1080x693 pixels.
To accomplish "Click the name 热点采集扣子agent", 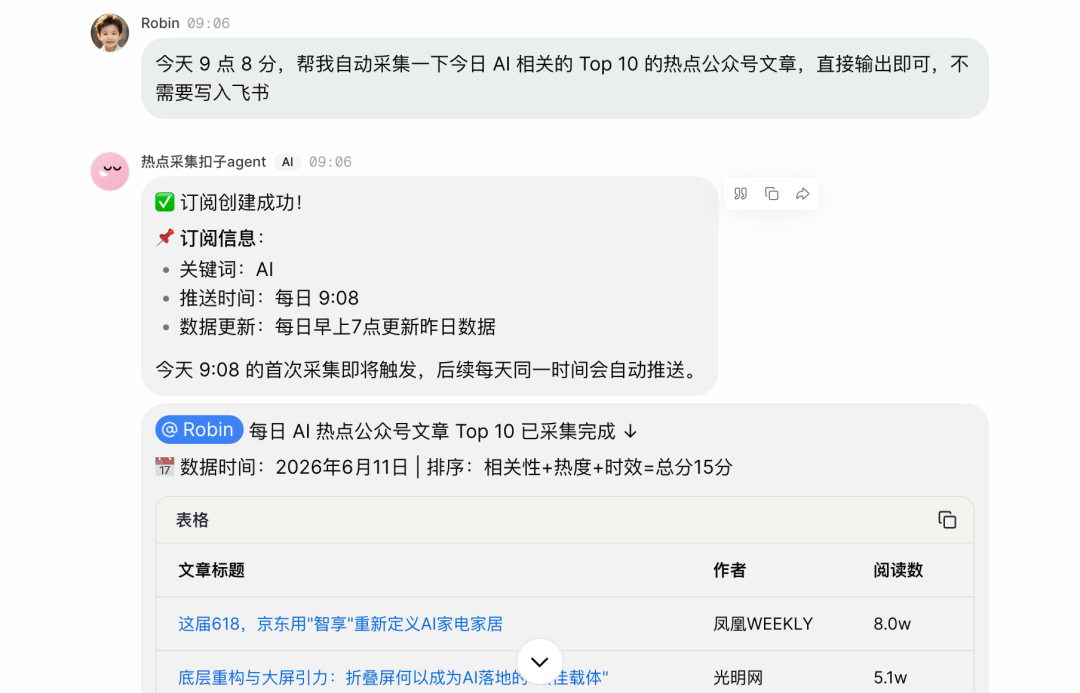I will (203, 162).
